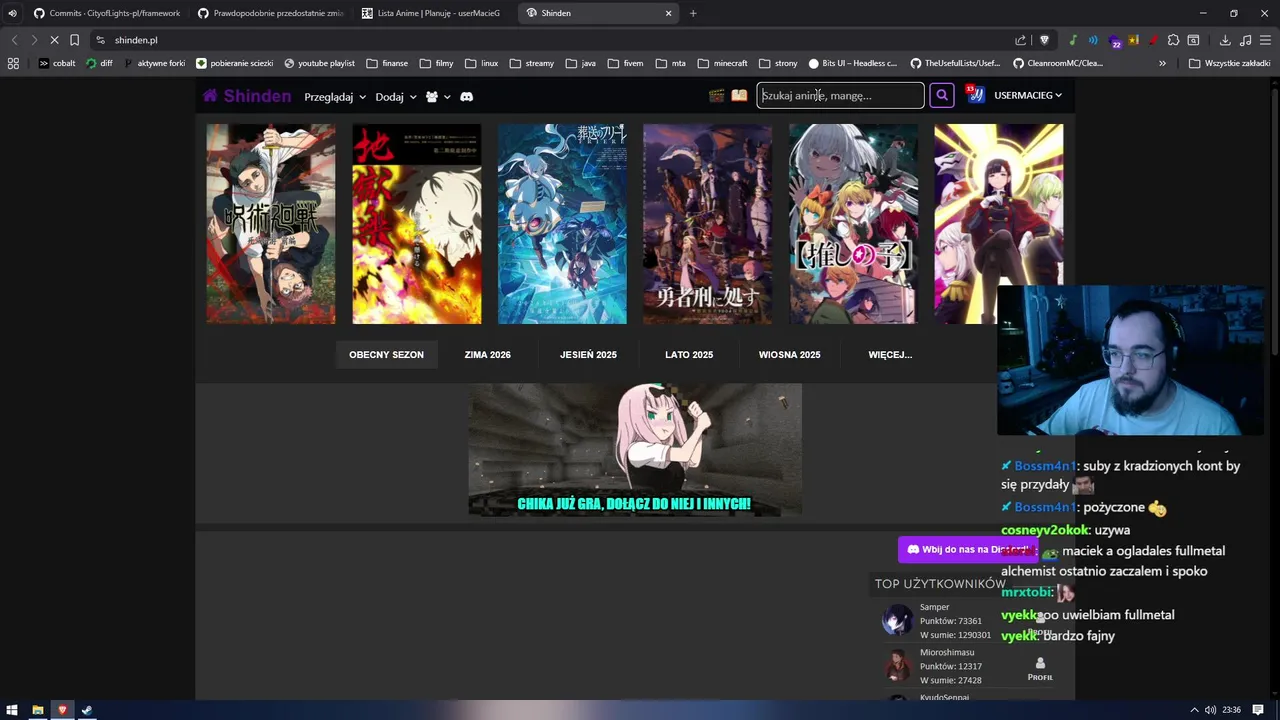Open the browser hamburger menu

(x=1265, y=40)
